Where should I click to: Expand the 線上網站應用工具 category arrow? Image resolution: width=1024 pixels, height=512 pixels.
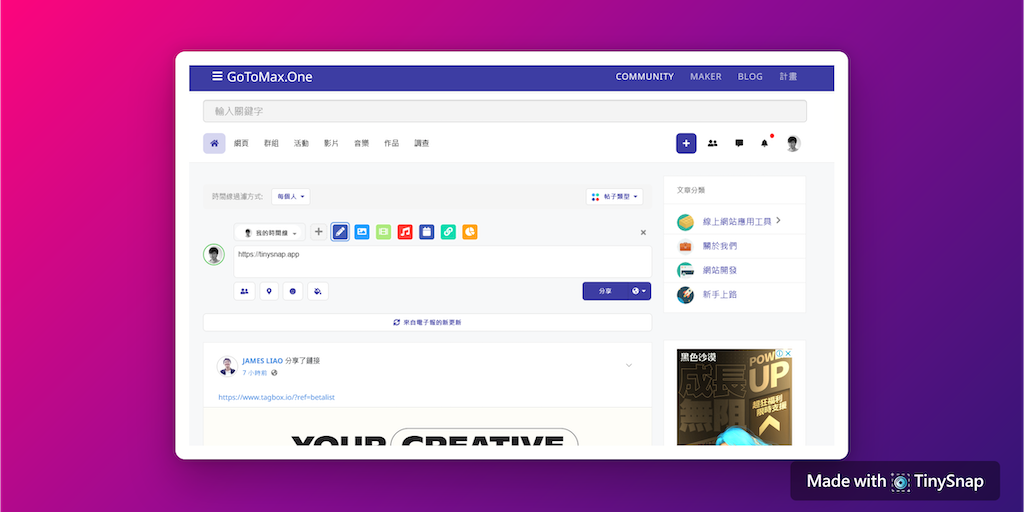(x=778, y=221)
